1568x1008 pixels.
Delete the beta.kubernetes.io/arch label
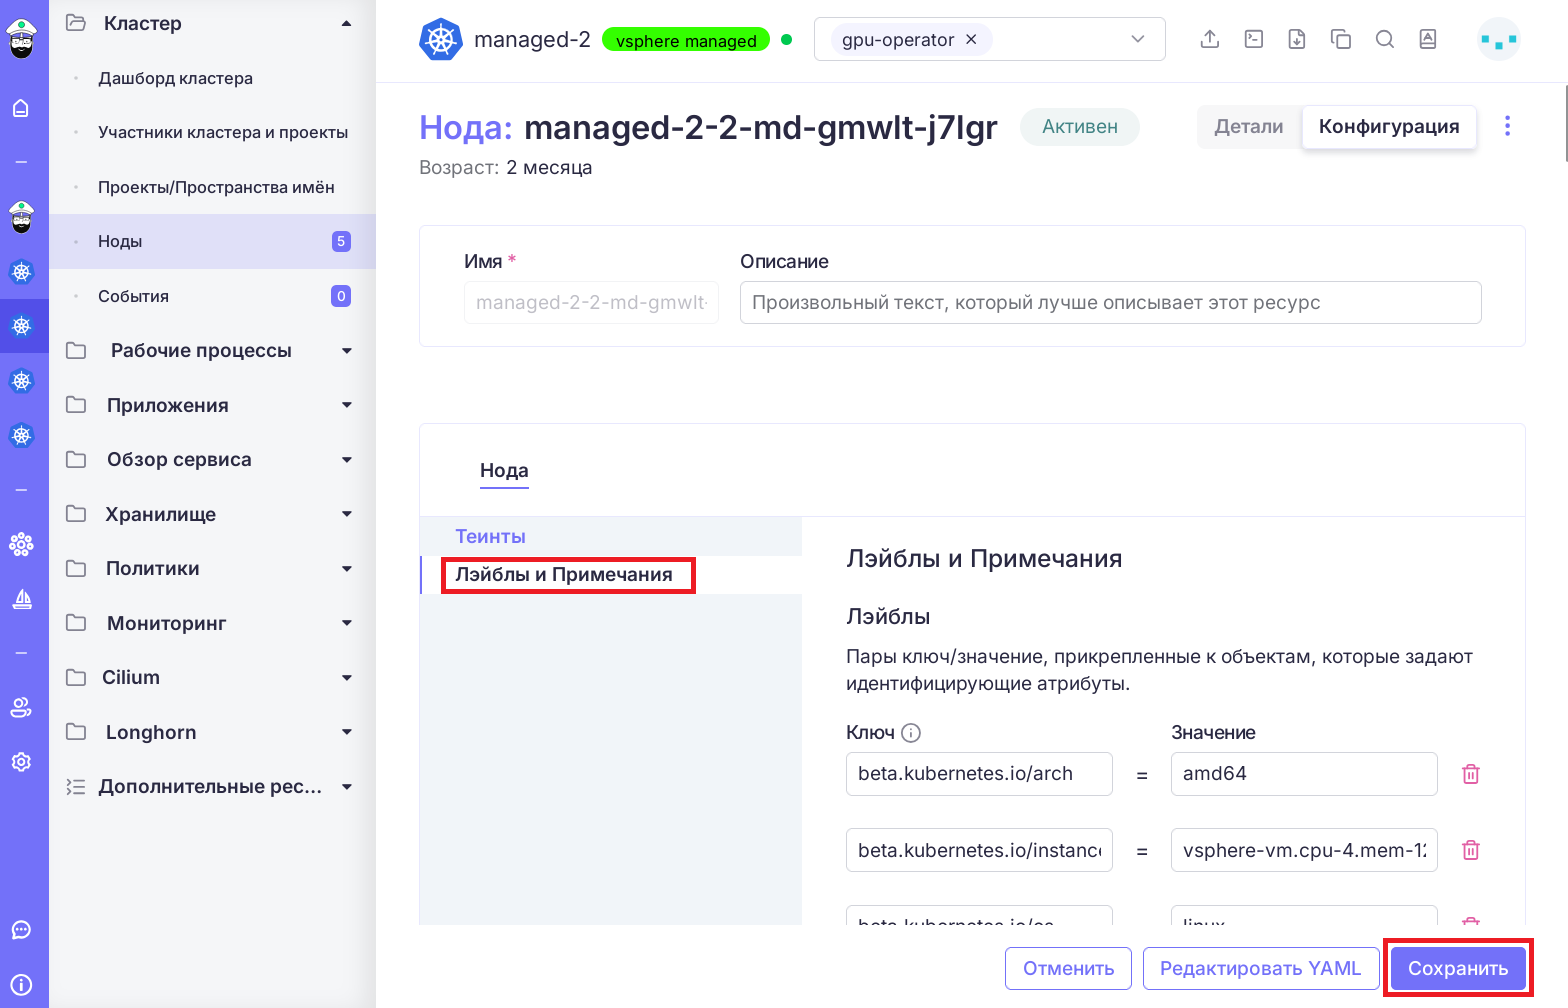point(1471,774)
